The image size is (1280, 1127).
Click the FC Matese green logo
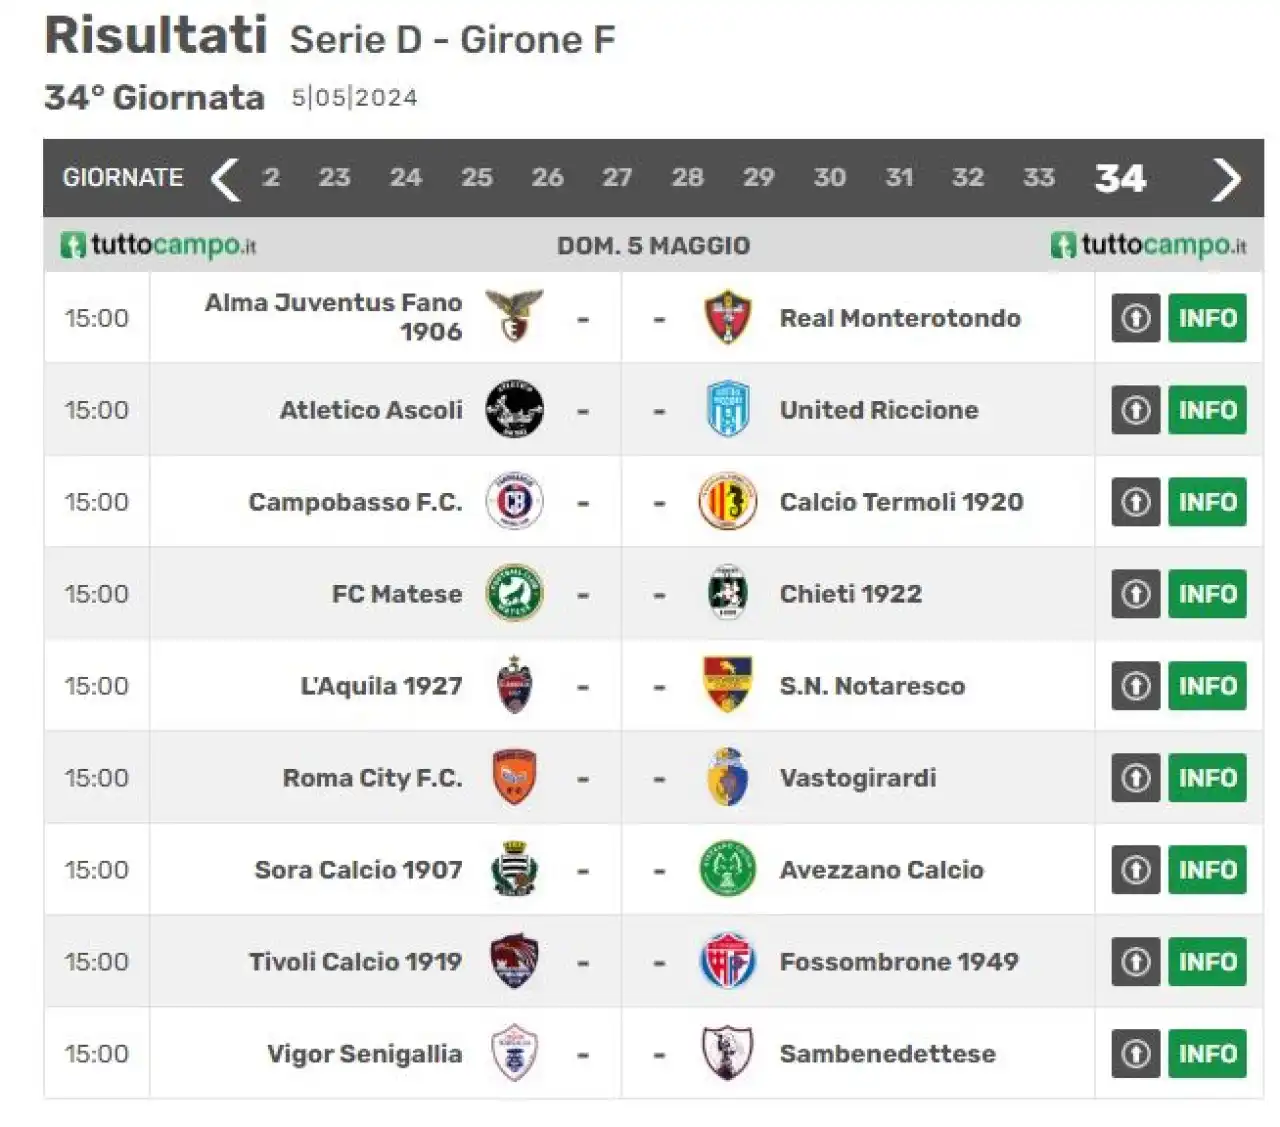click(514, 593)
